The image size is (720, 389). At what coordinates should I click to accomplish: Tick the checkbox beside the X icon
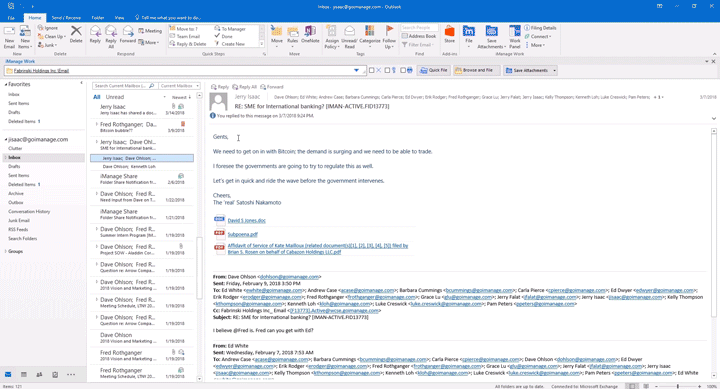point(371,70)
